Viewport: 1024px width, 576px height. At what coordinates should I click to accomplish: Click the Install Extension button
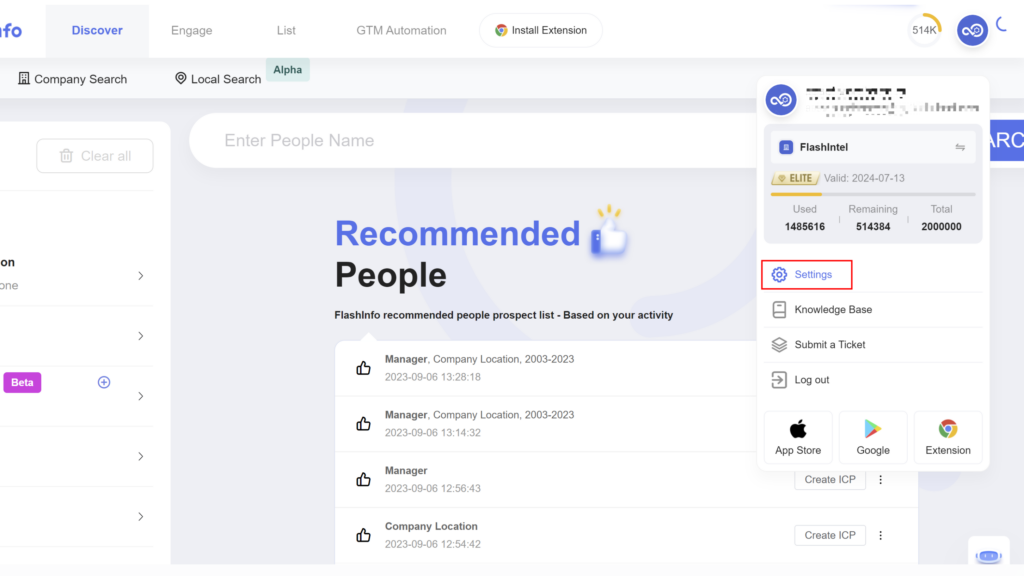[541, 30]
